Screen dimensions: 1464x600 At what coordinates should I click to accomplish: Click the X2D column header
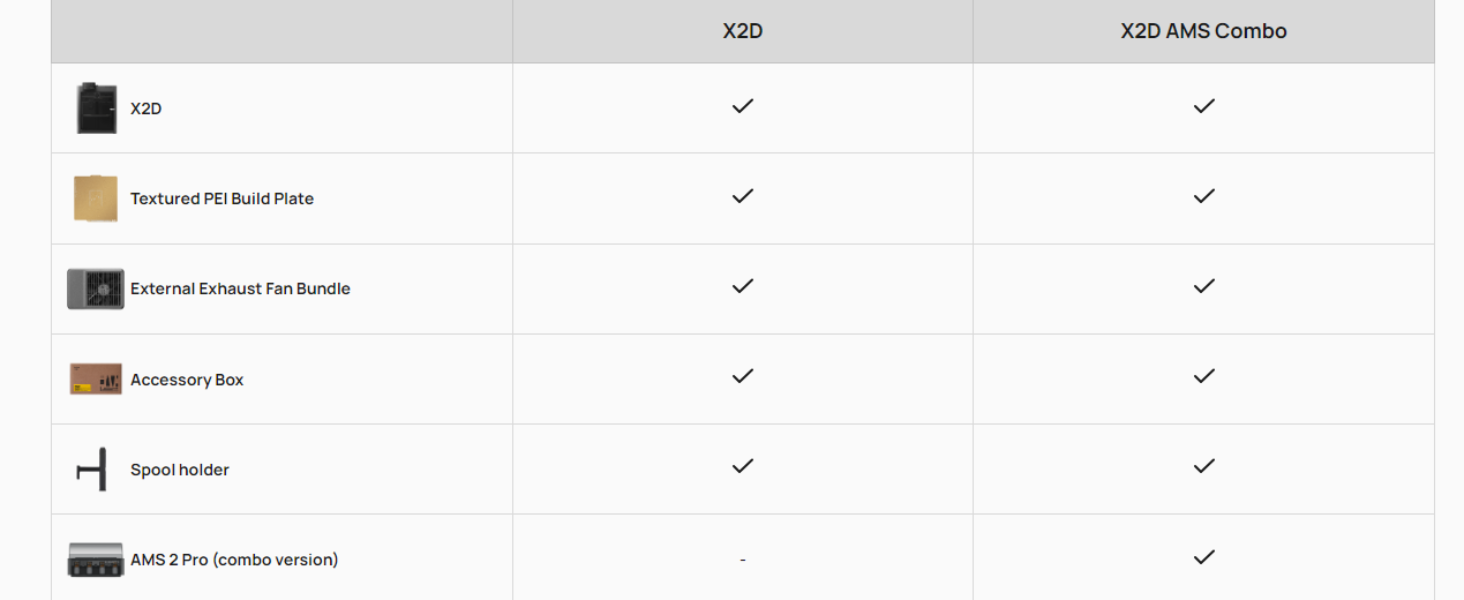tap(743, 31)
